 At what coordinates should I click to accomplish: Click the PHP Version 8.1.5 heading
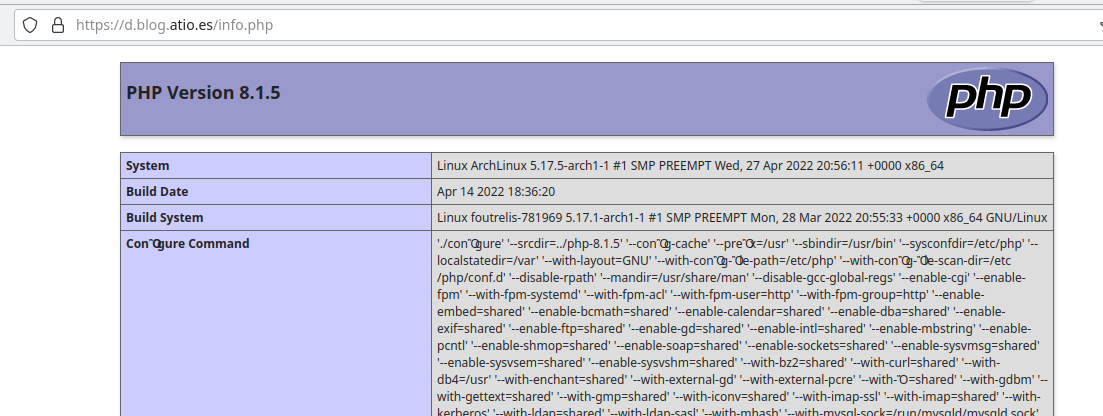[203, 93]
